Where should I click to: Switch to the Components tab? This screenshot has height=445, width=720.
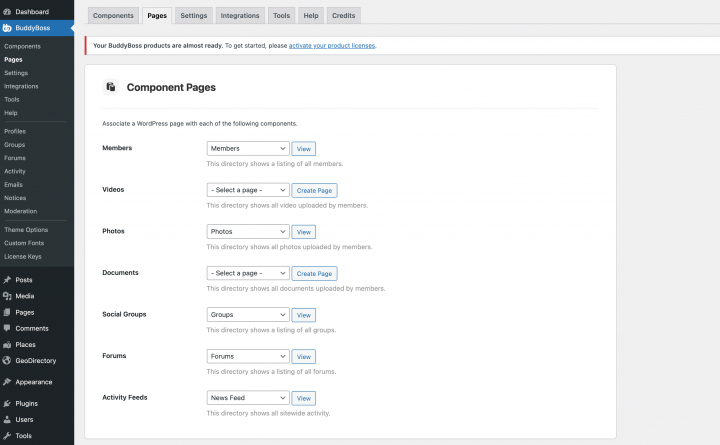click(112, 15)
